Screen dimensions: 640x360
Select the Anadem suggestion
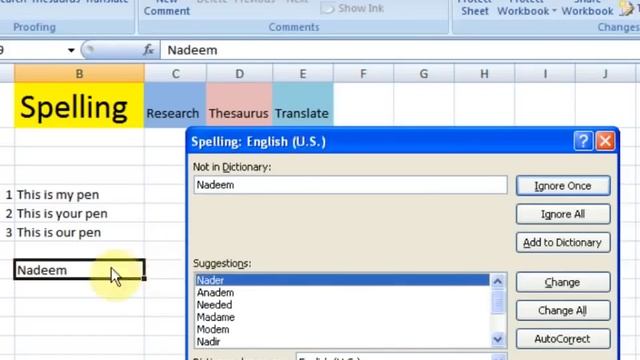tap(342, 293)
